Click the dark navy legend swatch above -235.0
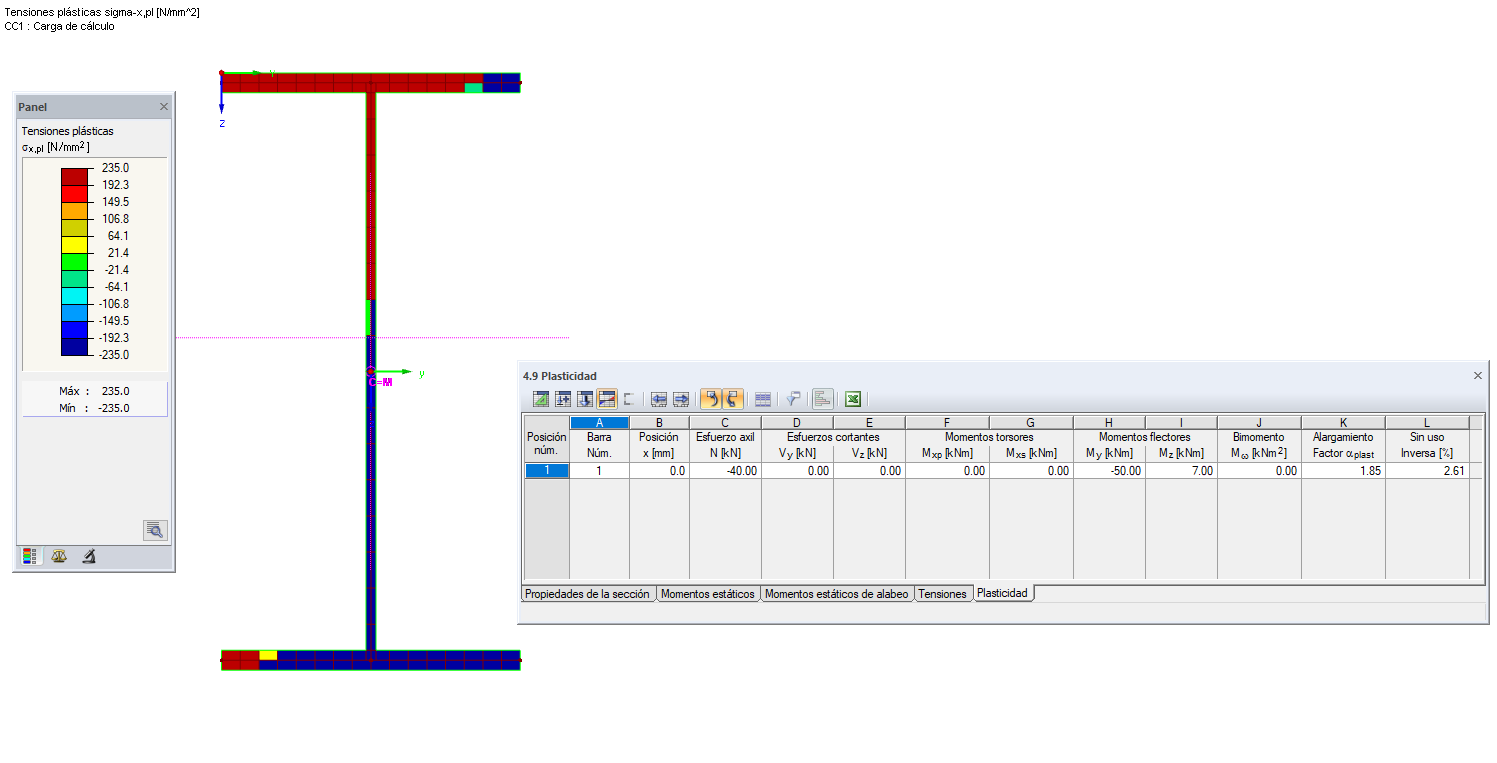1497x763 pixels. [75, 346]
